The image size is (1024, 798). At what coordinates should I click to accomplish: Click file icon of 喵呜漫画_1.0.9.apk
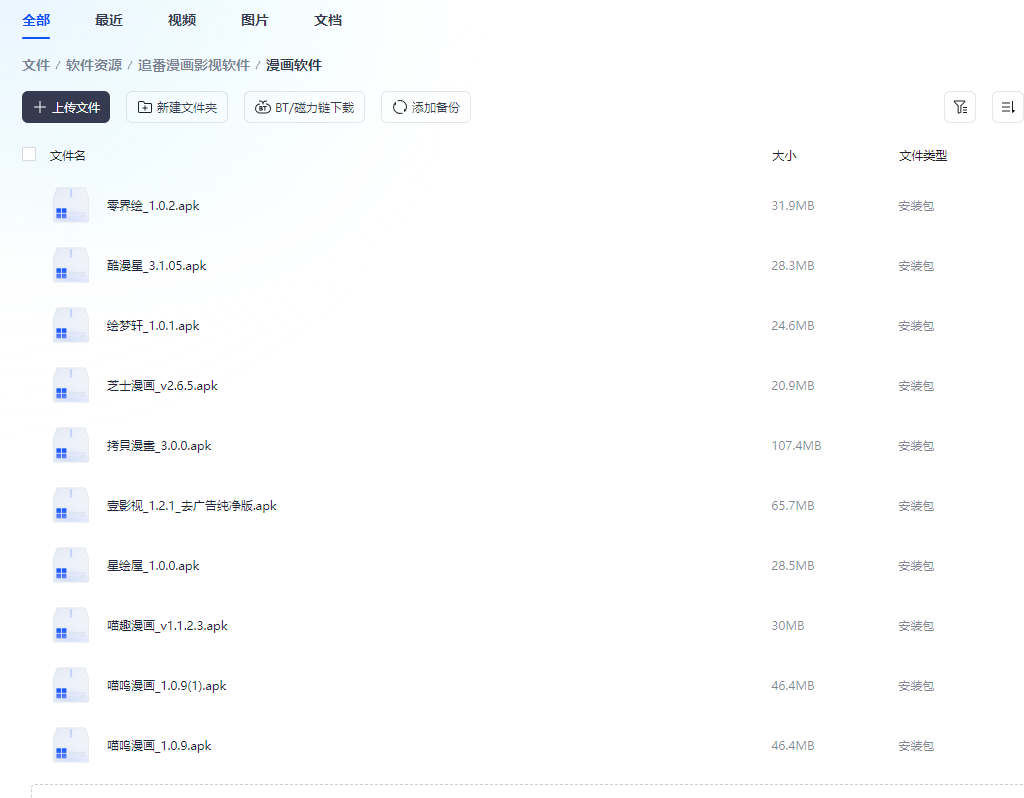pyautogui.click(x=71, y=746)
